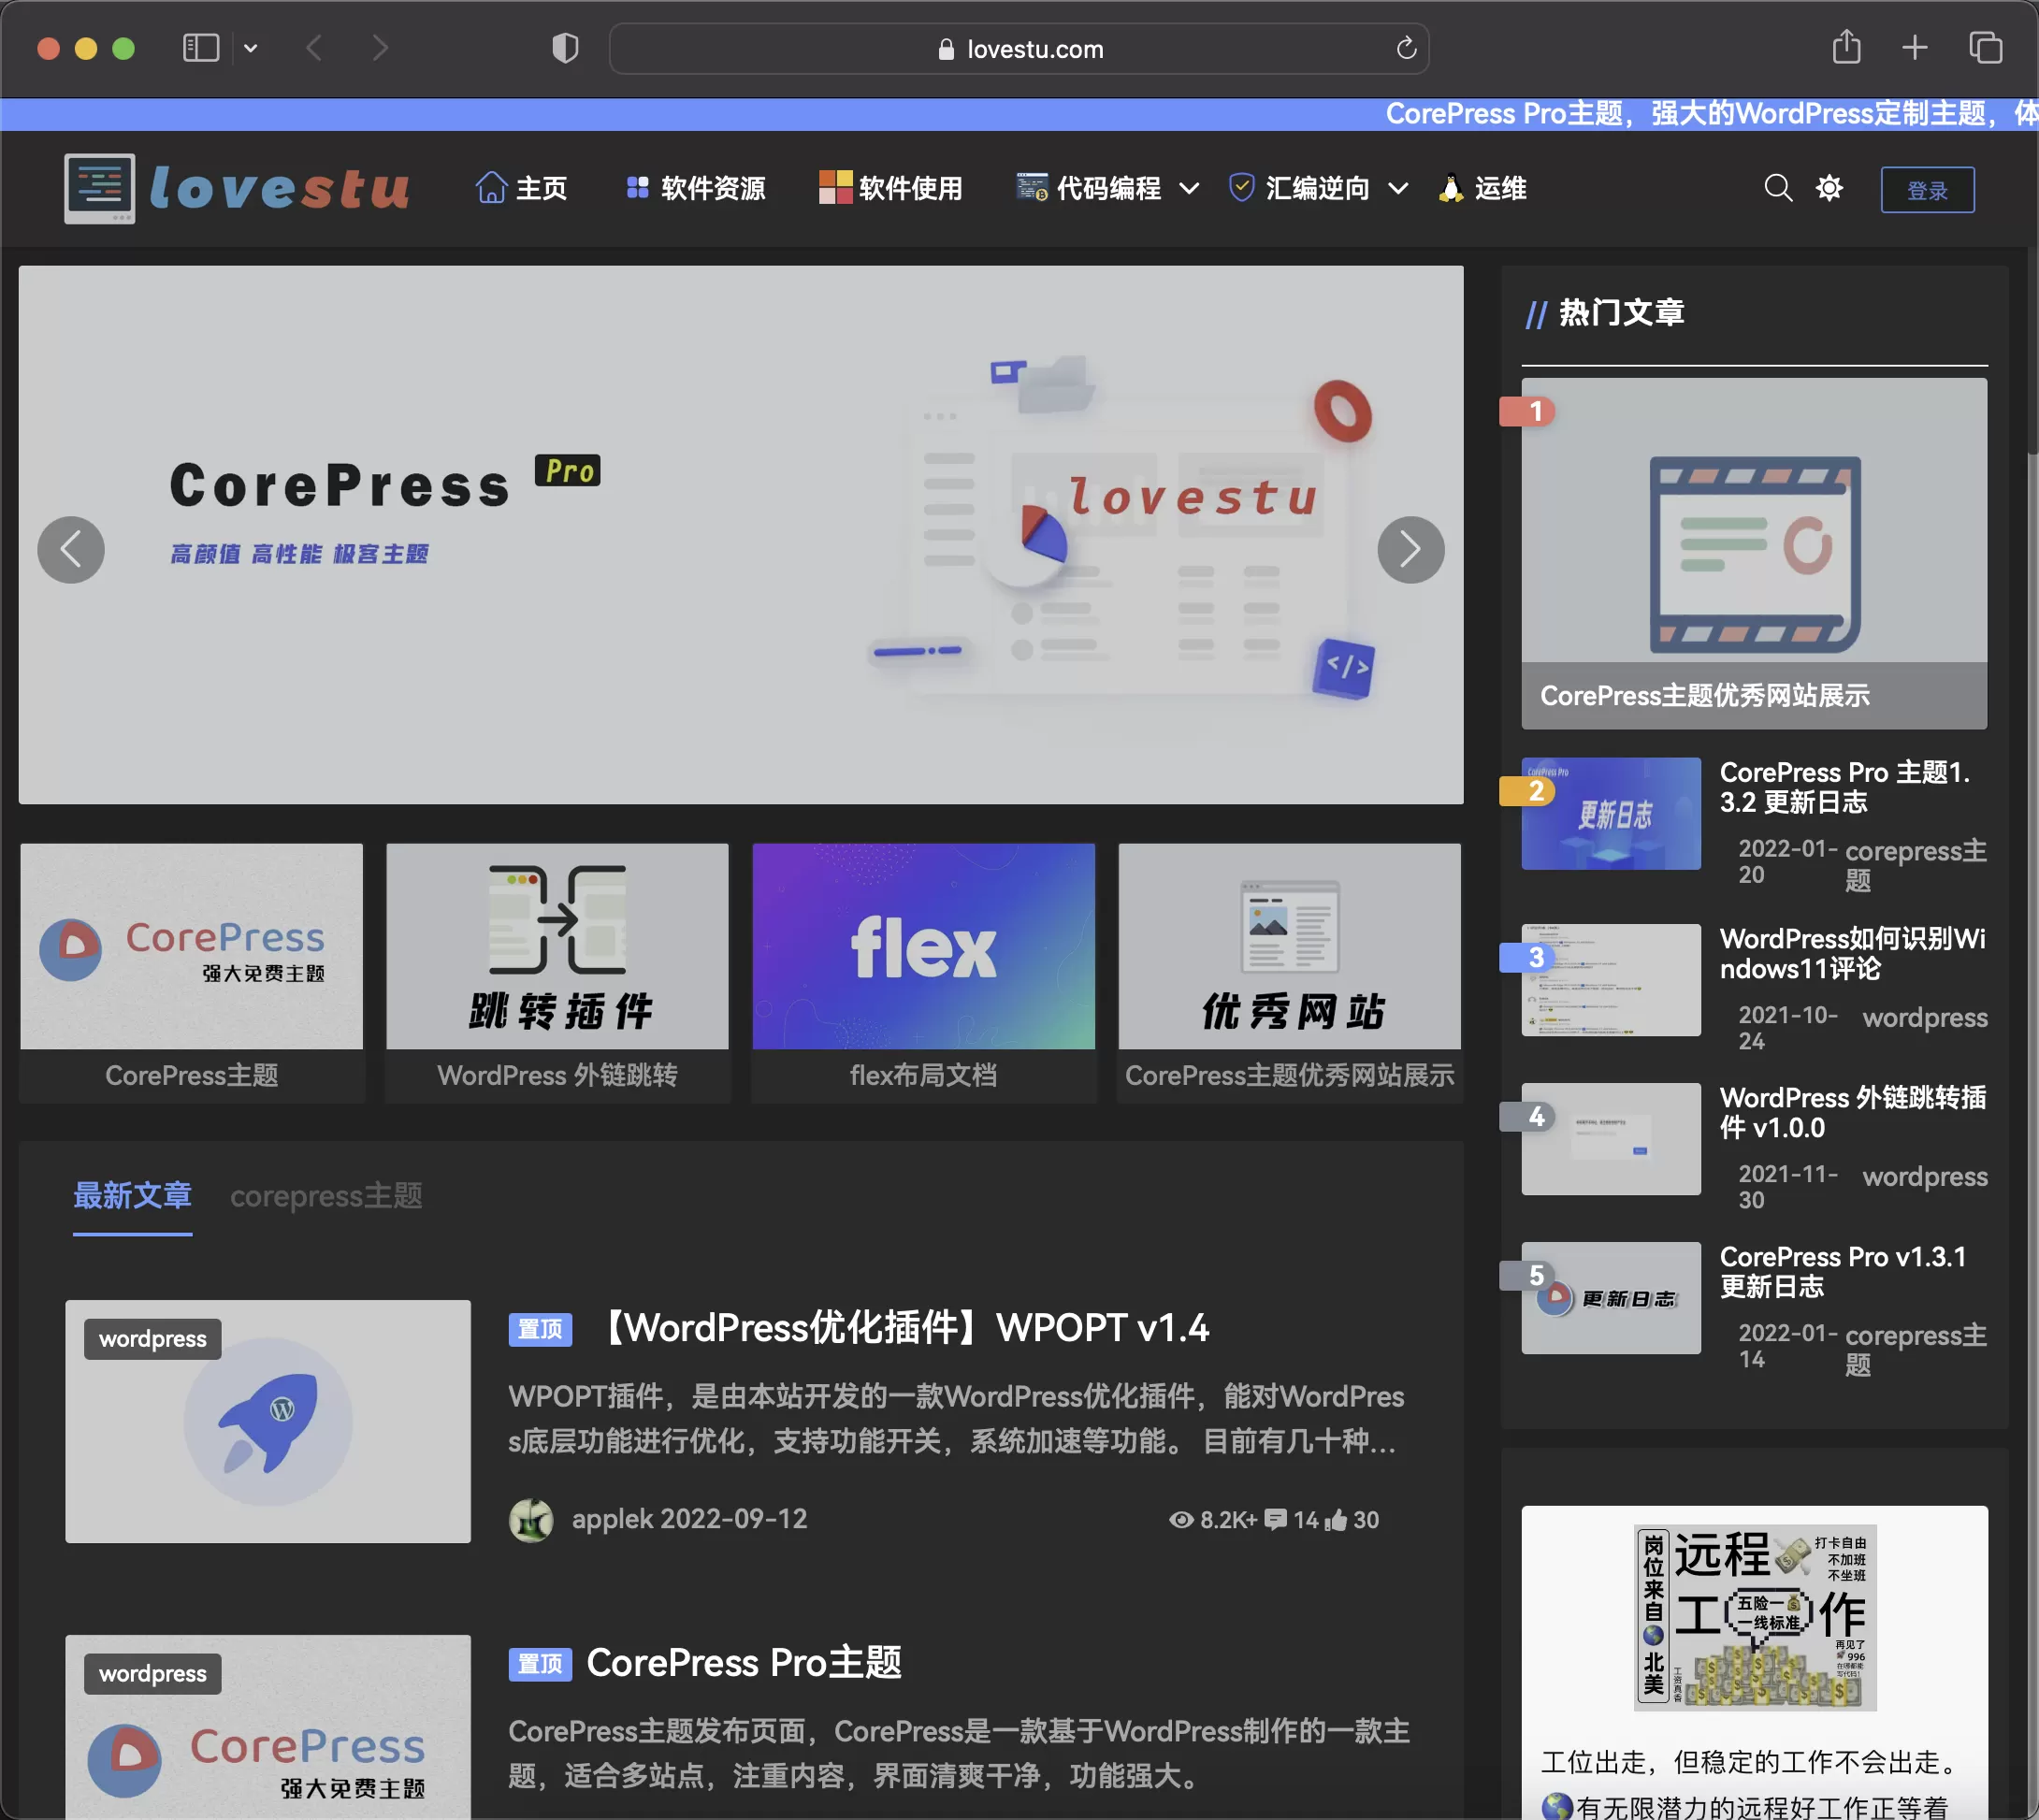Click the 更新日志 thumbnail ranked 2
Image resolution: width=2039 pixels, height=1820 pixels.
1611,813
